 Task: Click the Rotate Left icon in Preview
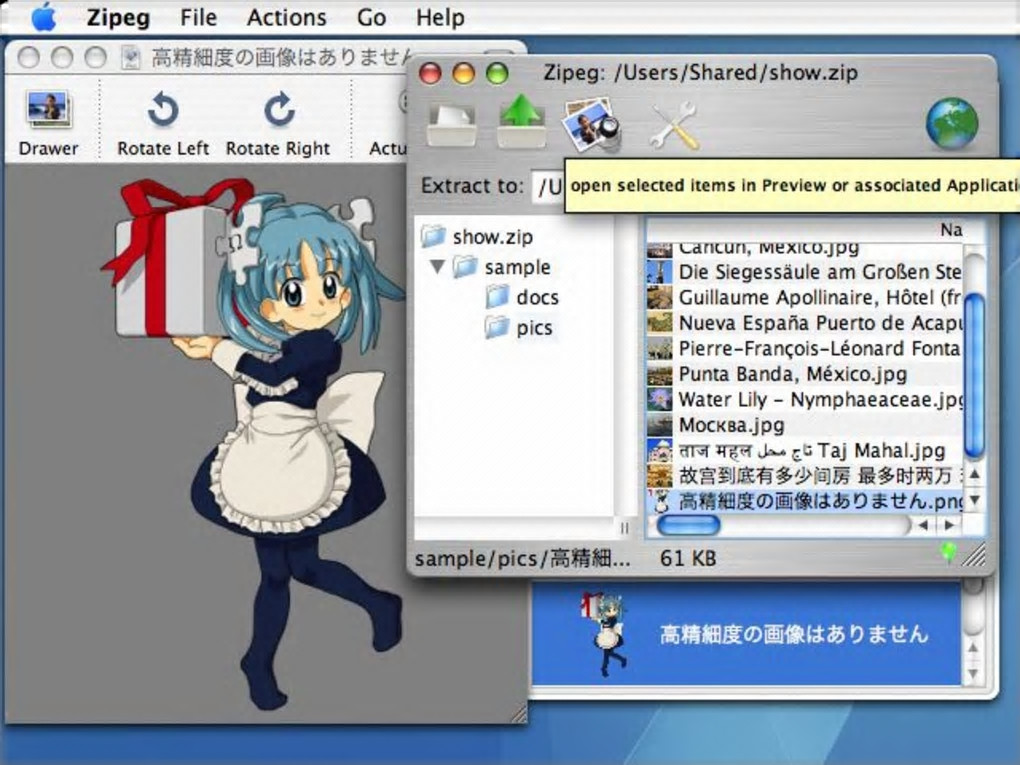click(x=163, y=109)
